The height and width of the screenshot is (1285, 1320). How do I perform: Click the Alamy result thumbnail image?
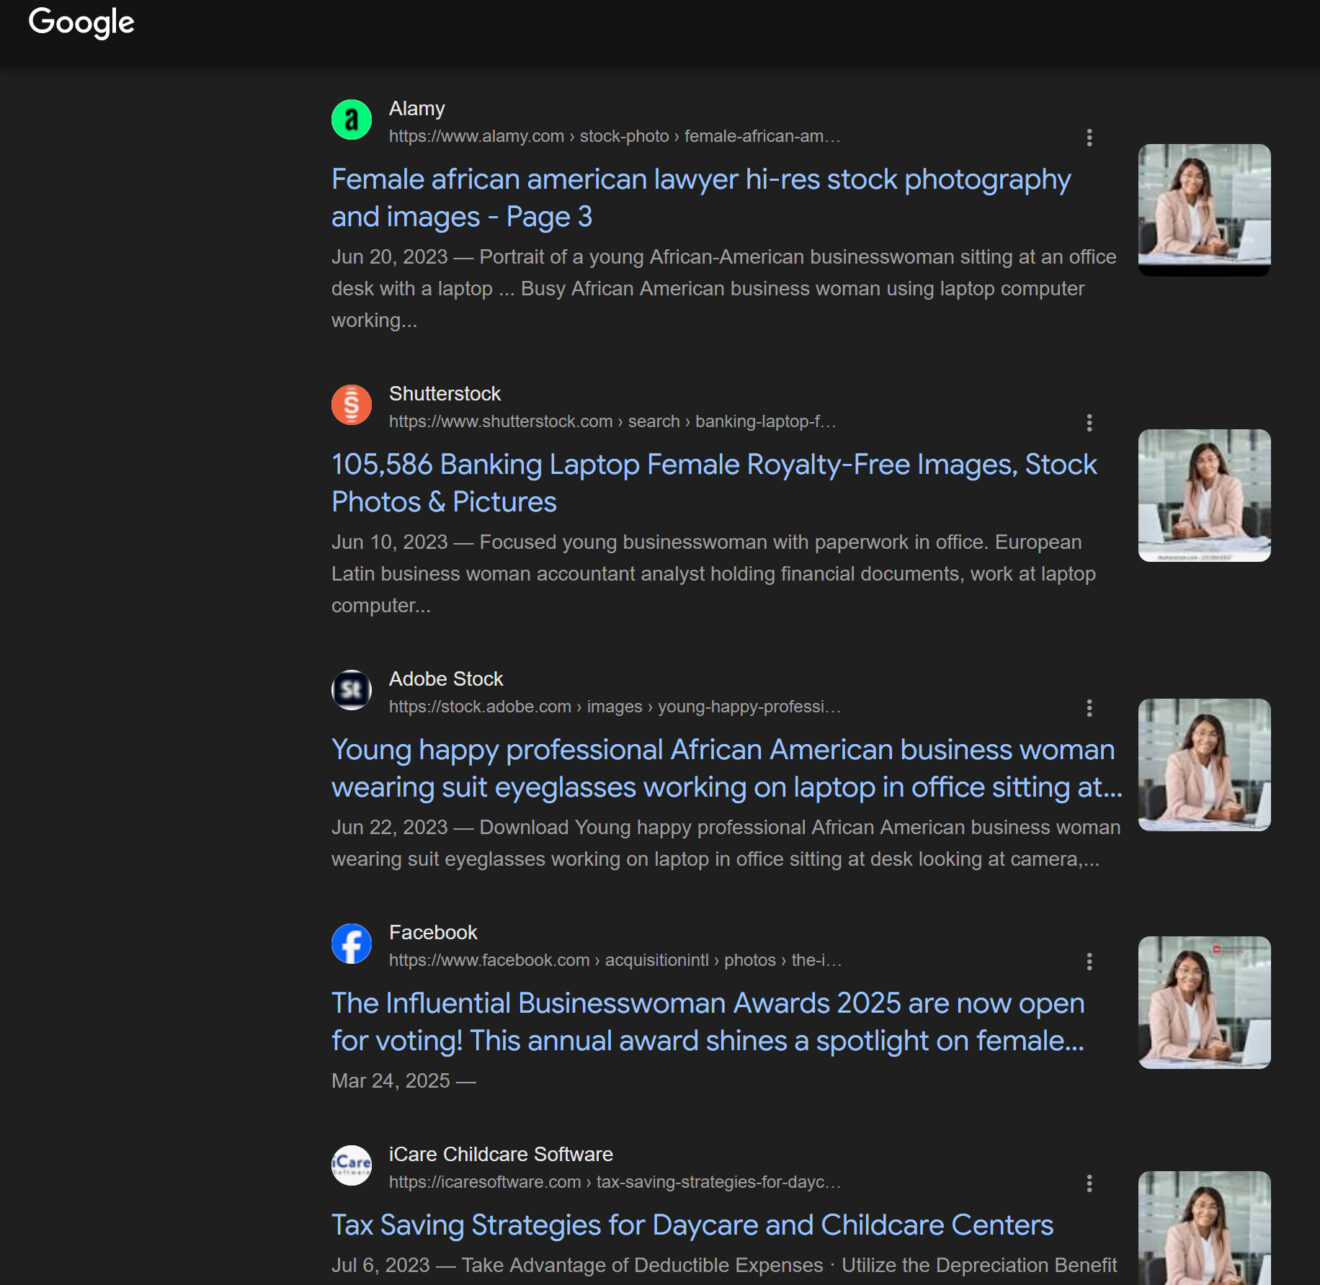tap(1204, 210)
